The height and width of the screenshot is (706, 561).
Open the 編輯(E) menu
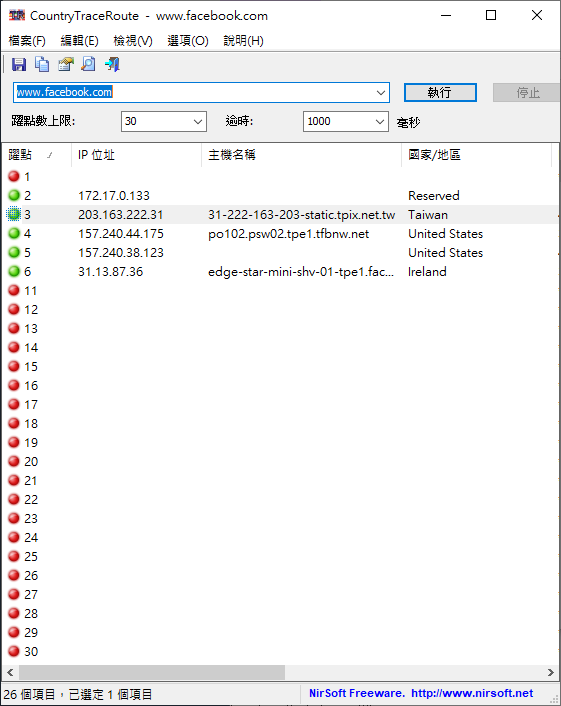click(x=80, y=41)
